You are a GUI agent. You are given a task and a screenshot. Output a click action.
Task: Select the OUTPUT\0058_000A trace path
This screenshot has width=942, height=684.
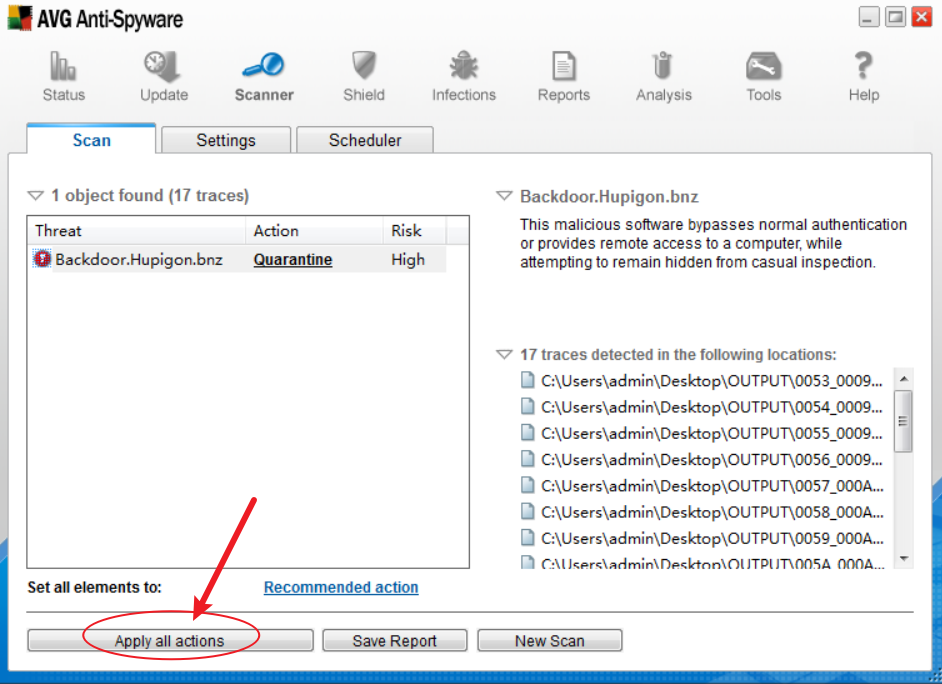712,512
